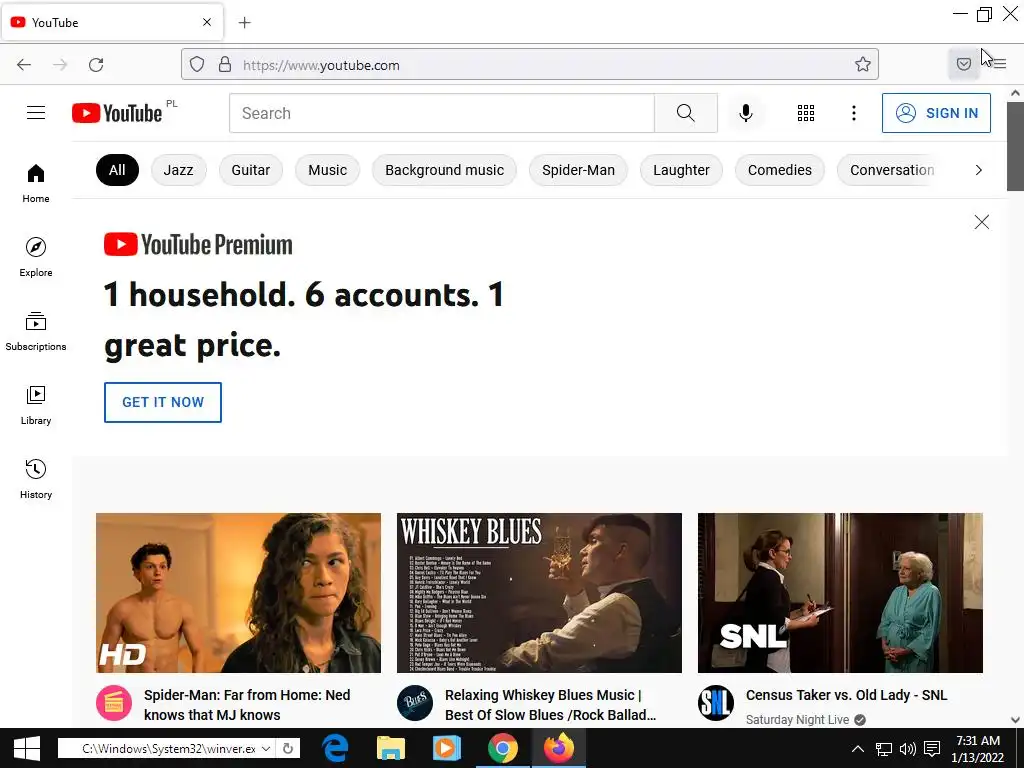Click the search magnifier button

[x=686, y=113]
